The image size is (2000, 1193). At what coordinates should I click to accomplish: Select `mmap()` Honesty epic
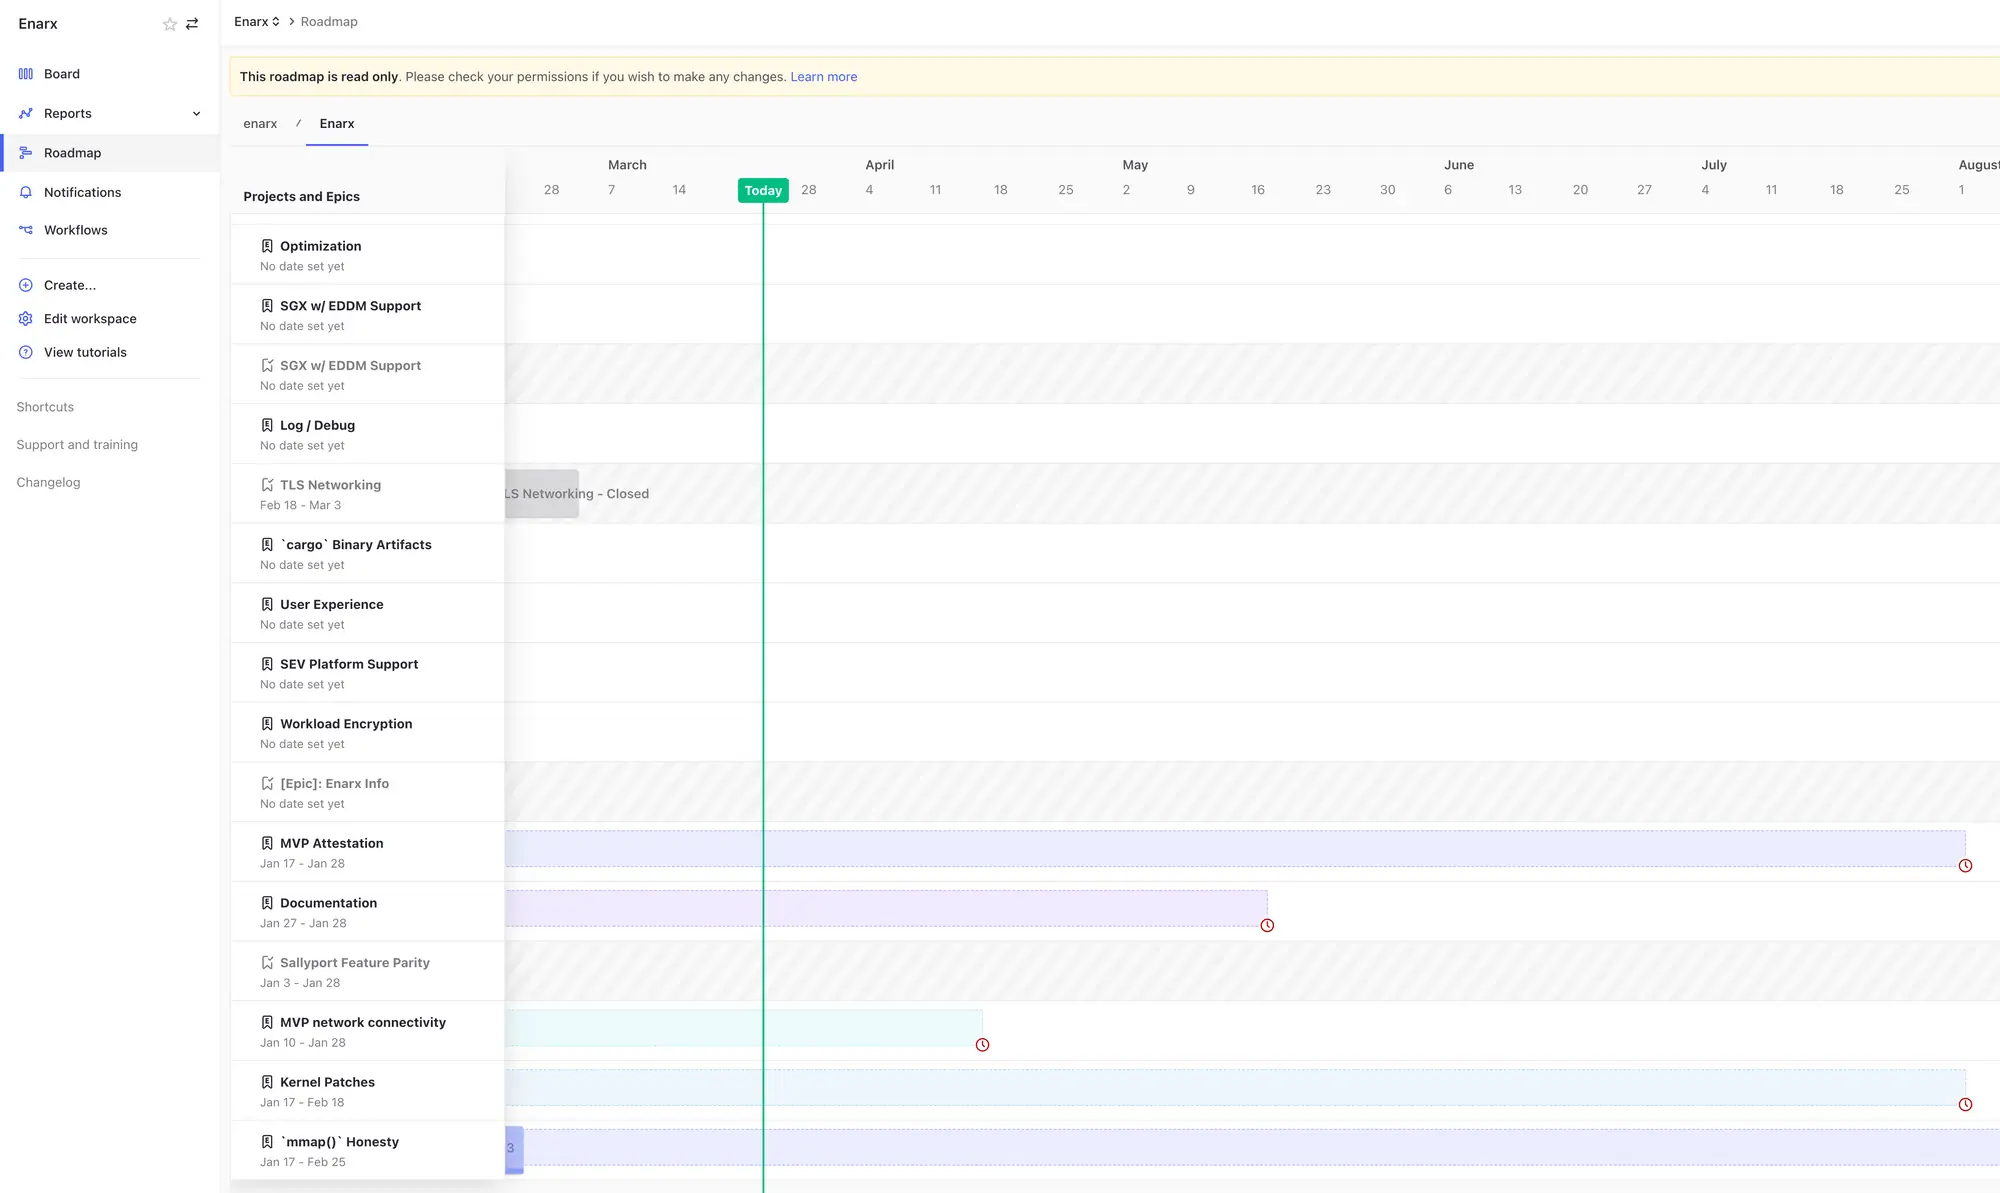[x=339, y=1142]
